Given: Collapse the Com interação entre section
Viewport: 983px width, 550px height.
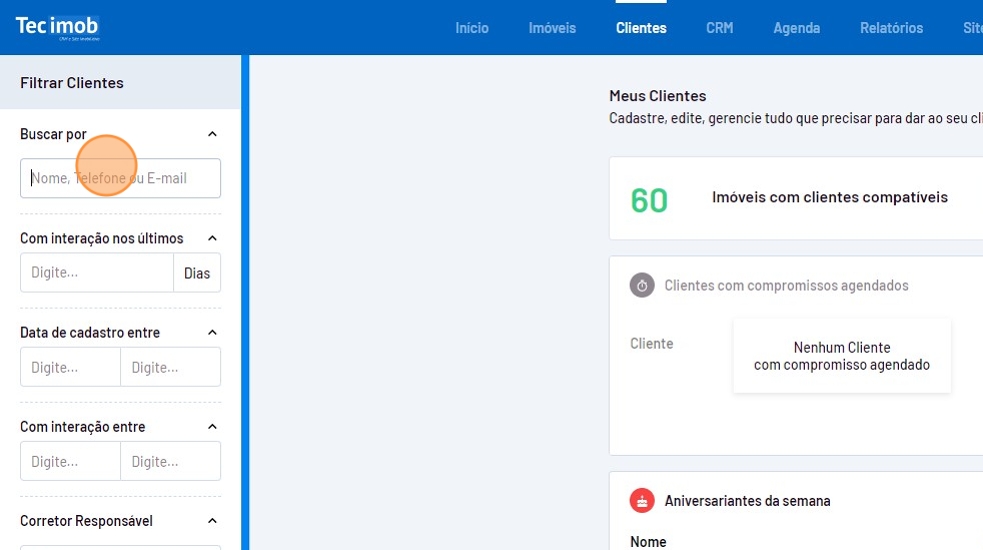Looking at the screenshot, I should [x=211, y=427].
